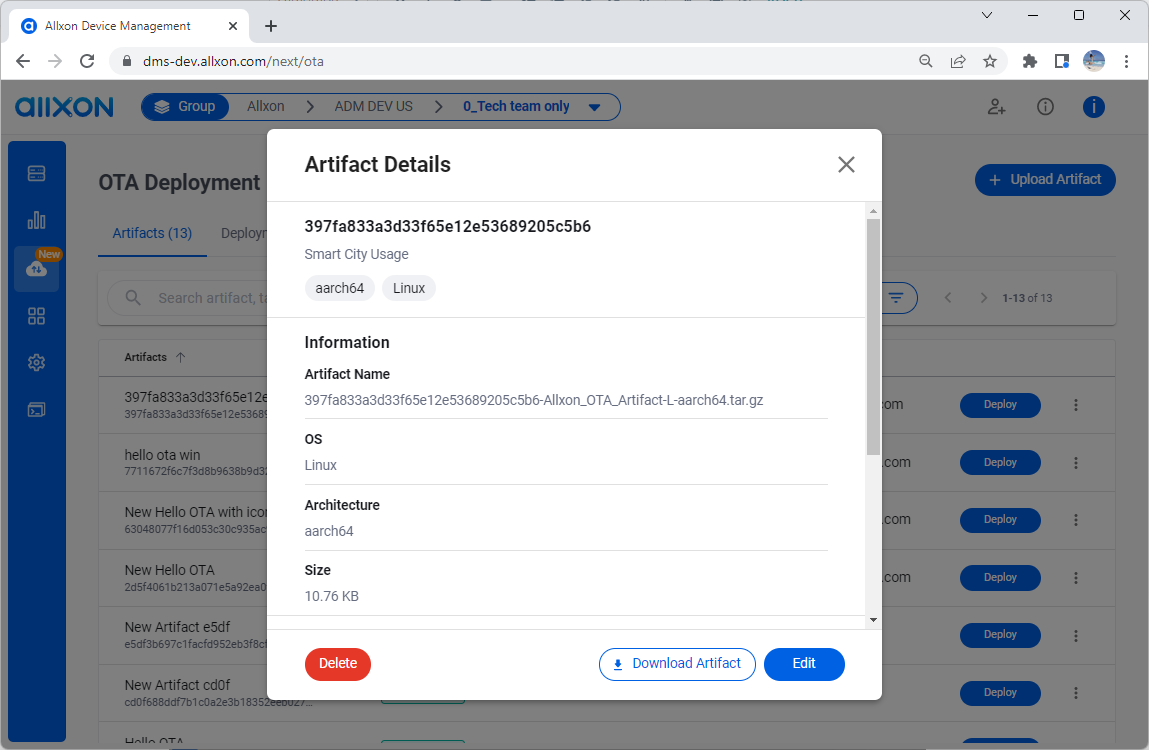This screenshot has width=1149, height=750.
Task: Delete the artifact with the red button
Action: [x=337, y=664]
